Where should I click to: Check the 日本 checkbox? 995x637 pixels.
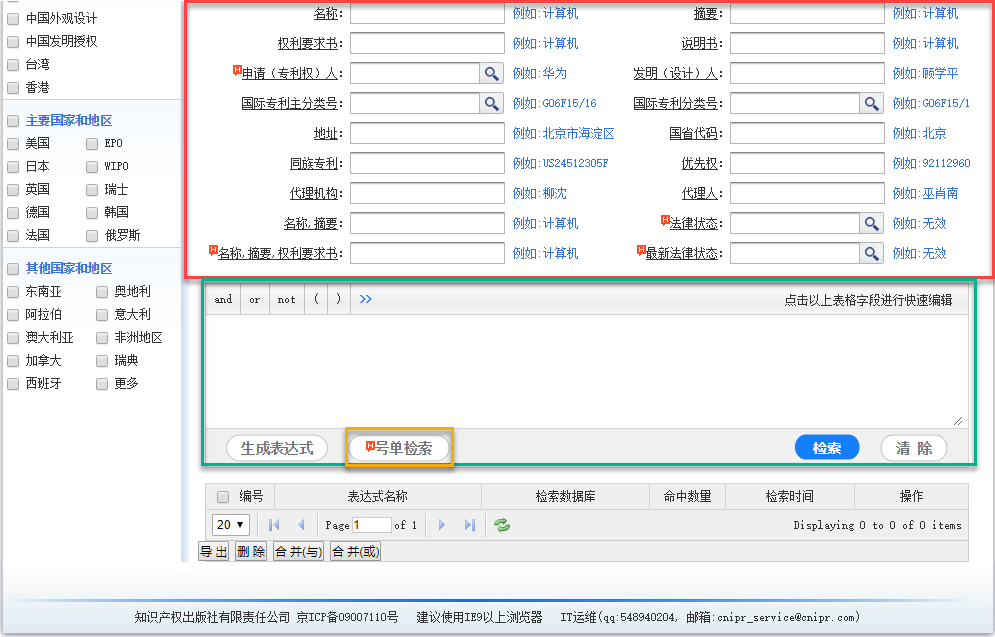tap(13, 167)
